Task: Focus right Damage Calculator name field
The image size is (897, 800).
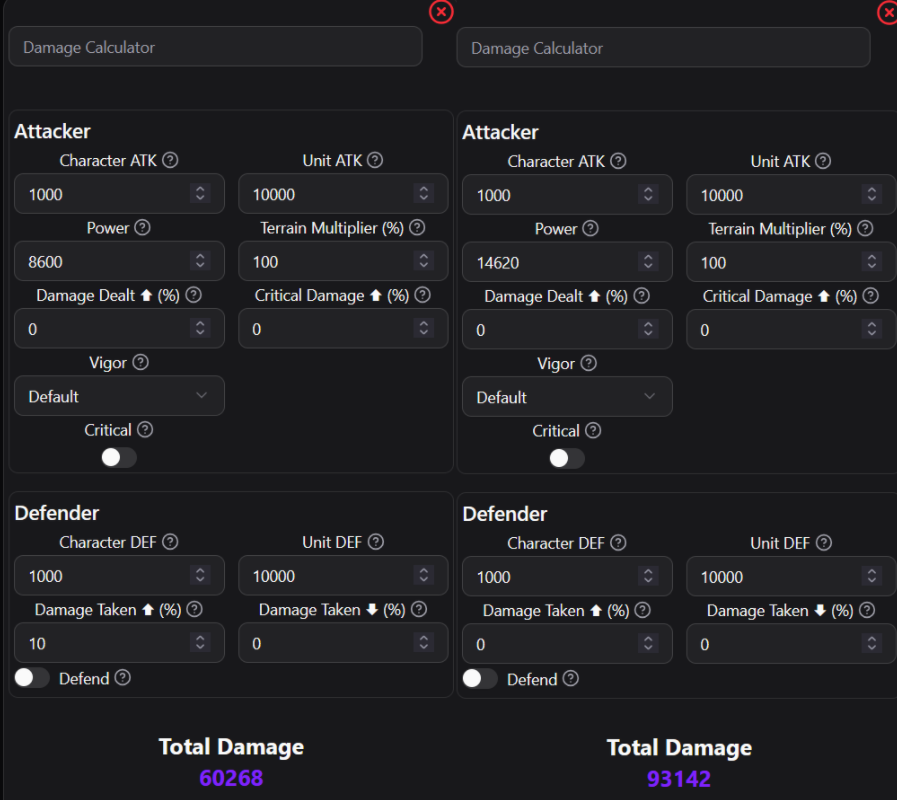Action: (x=664, y=47)
